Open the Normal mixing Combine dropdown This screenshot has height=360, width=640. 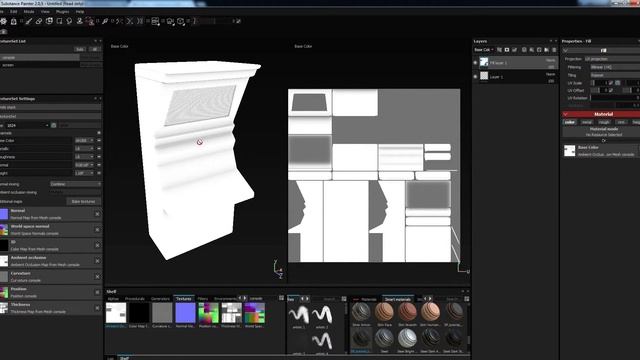[76, 184]
